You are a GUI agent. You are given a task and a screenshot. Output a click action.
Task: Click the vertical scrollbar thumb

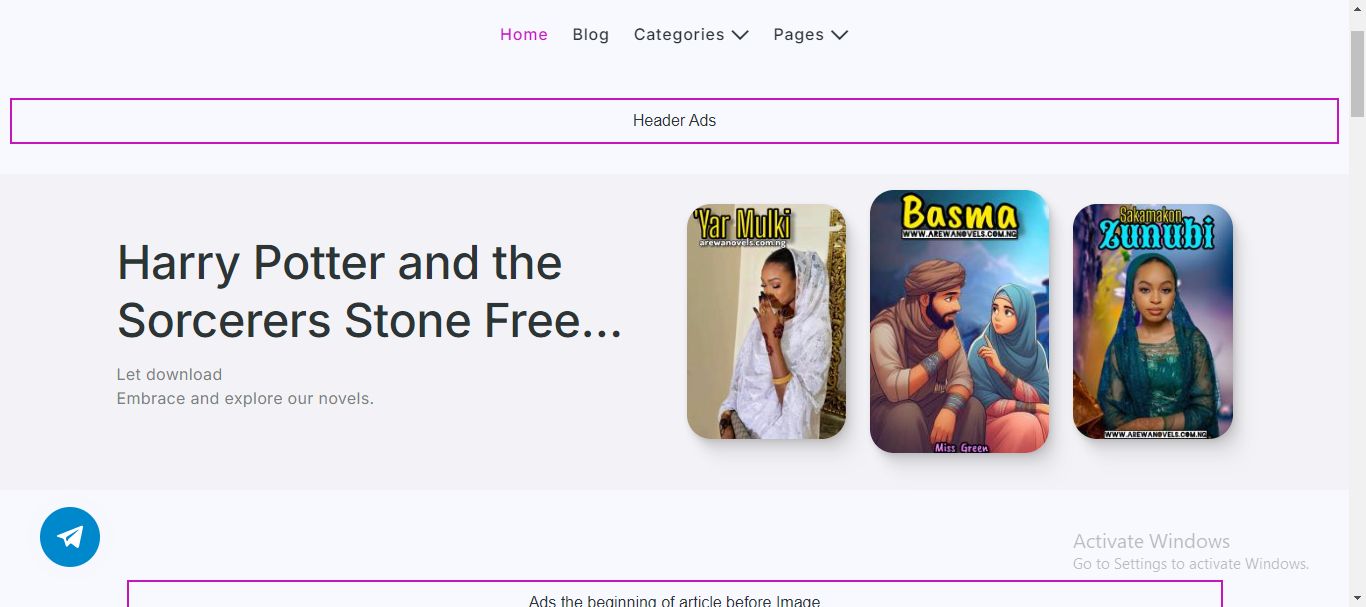point(1357,73)
